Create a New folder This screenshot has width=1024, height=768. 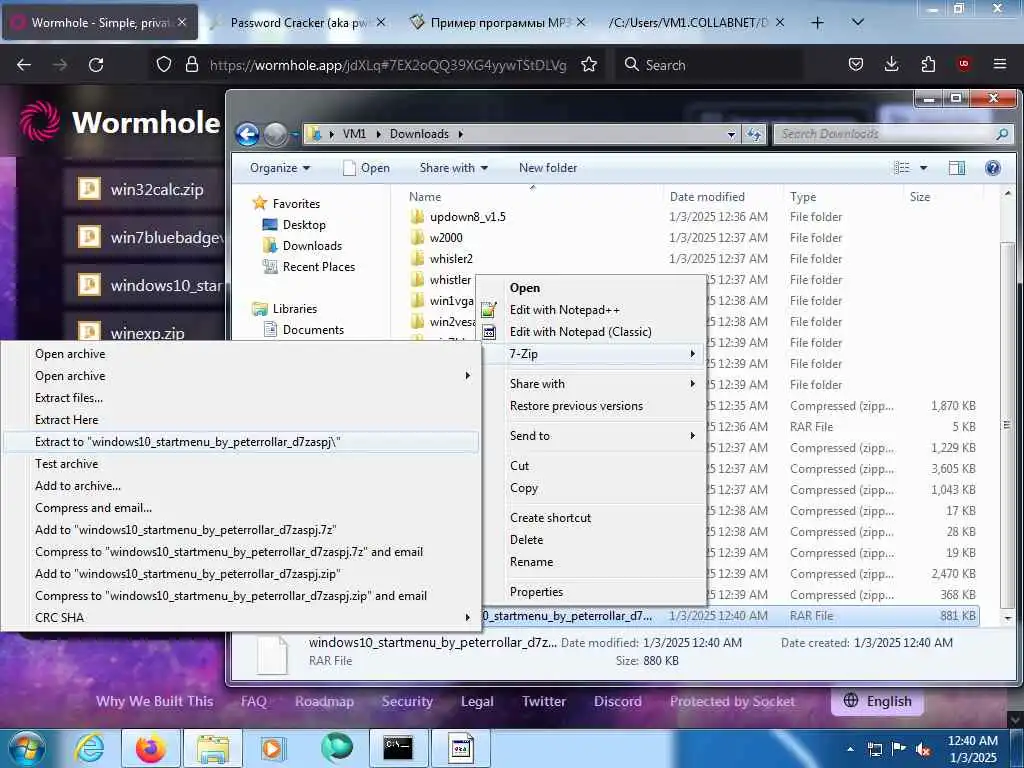(548, 168)
